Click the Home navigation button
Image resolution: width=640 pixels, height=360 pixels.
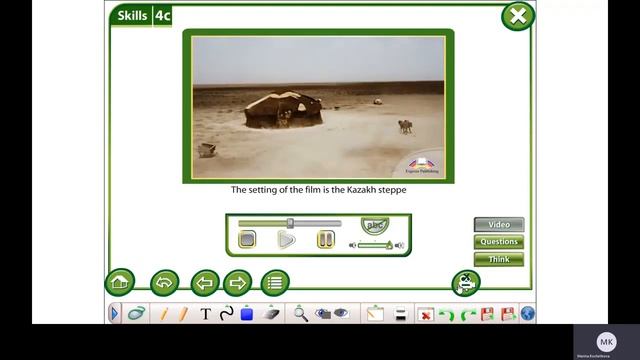(x=119, y=282)
